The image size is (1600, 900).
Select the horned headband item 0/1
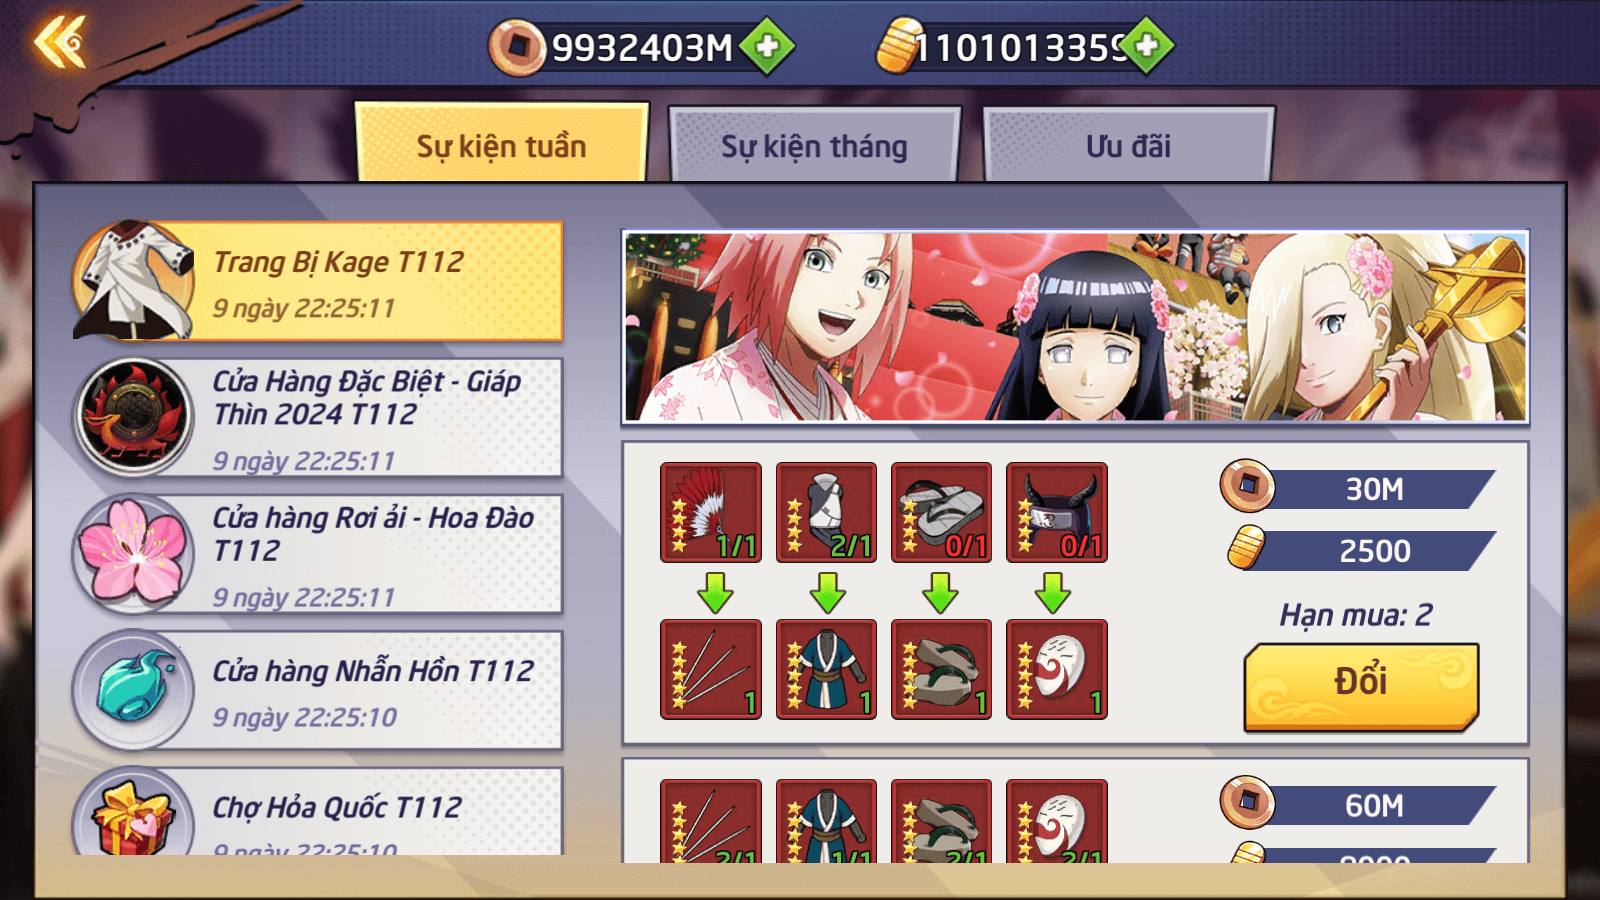click(x=1057, y=512)
